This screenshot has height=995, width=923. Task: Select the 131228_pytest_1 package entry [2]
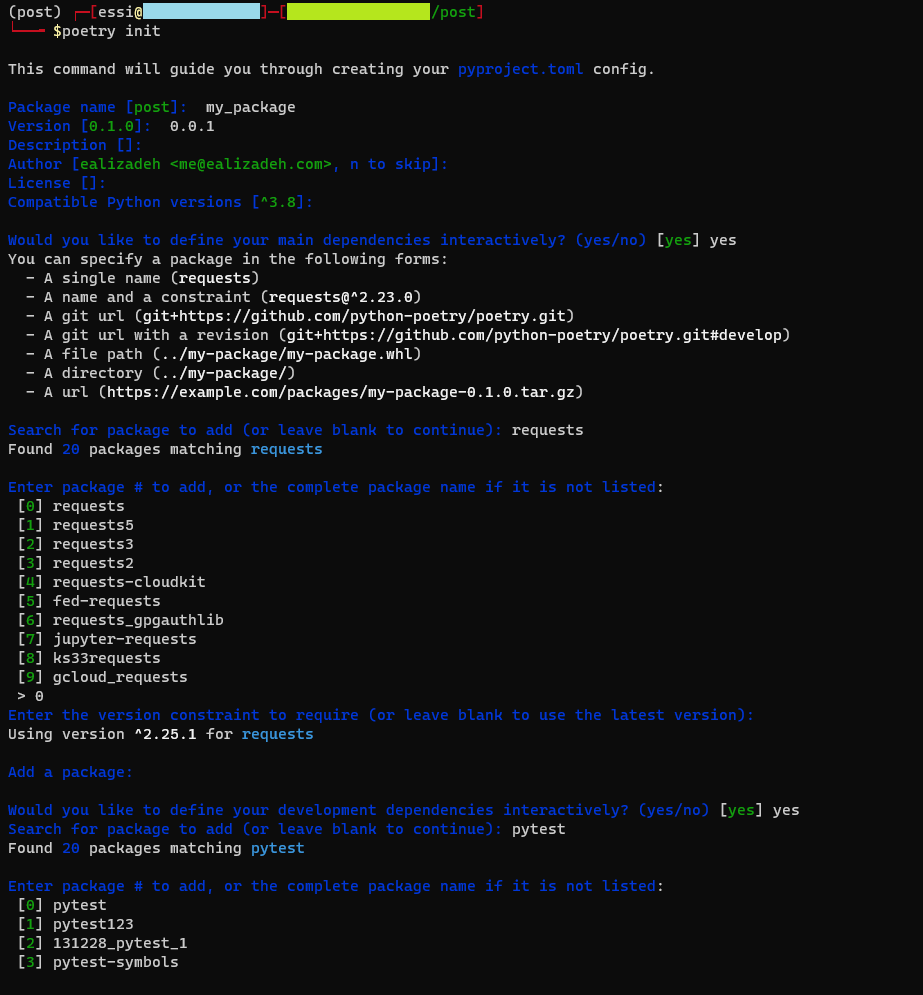pyautogui.click(x=114, y=942)
